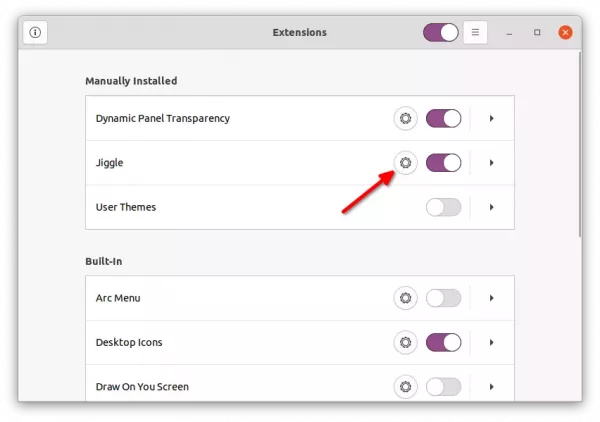The height and width of the screenshot is (422, 600).
Task: Turn off the Desktop Icons switch
Action: pos(443,342)
